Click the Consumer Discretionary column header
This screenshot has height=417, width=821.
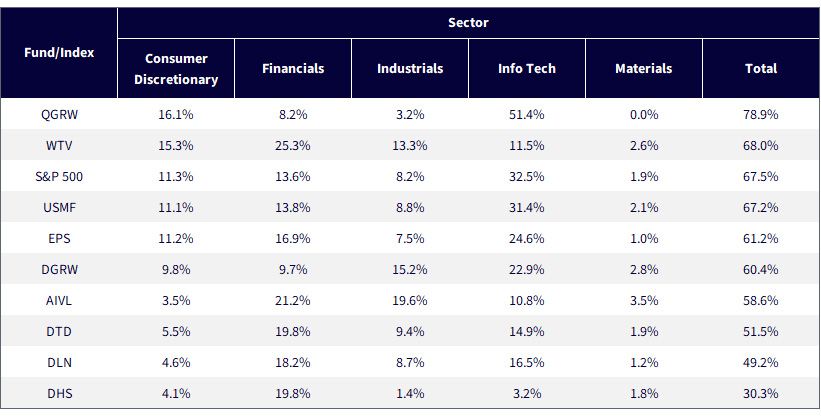[176, 69]
